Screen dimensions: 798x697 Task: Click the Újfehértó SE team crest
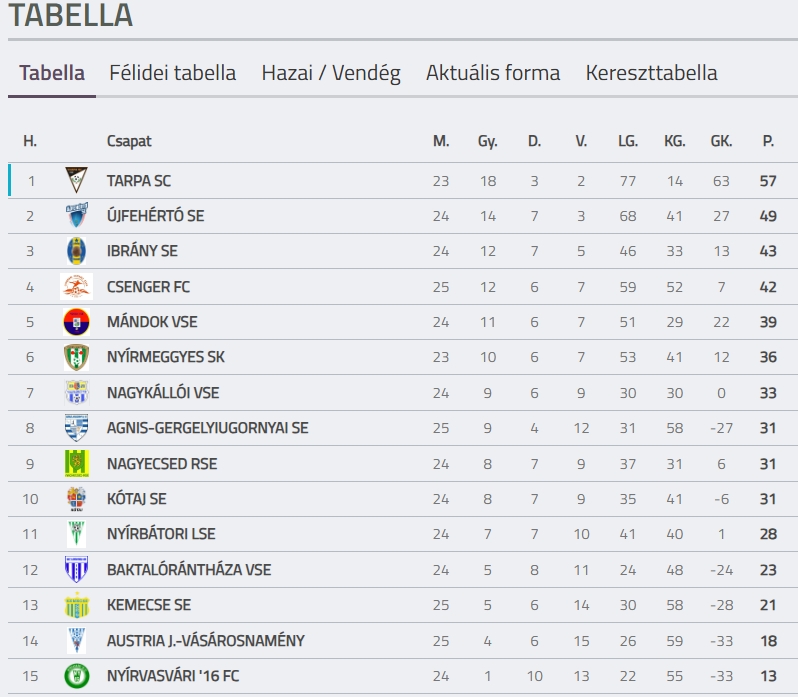pyautogui.click(x=76, y=215)
